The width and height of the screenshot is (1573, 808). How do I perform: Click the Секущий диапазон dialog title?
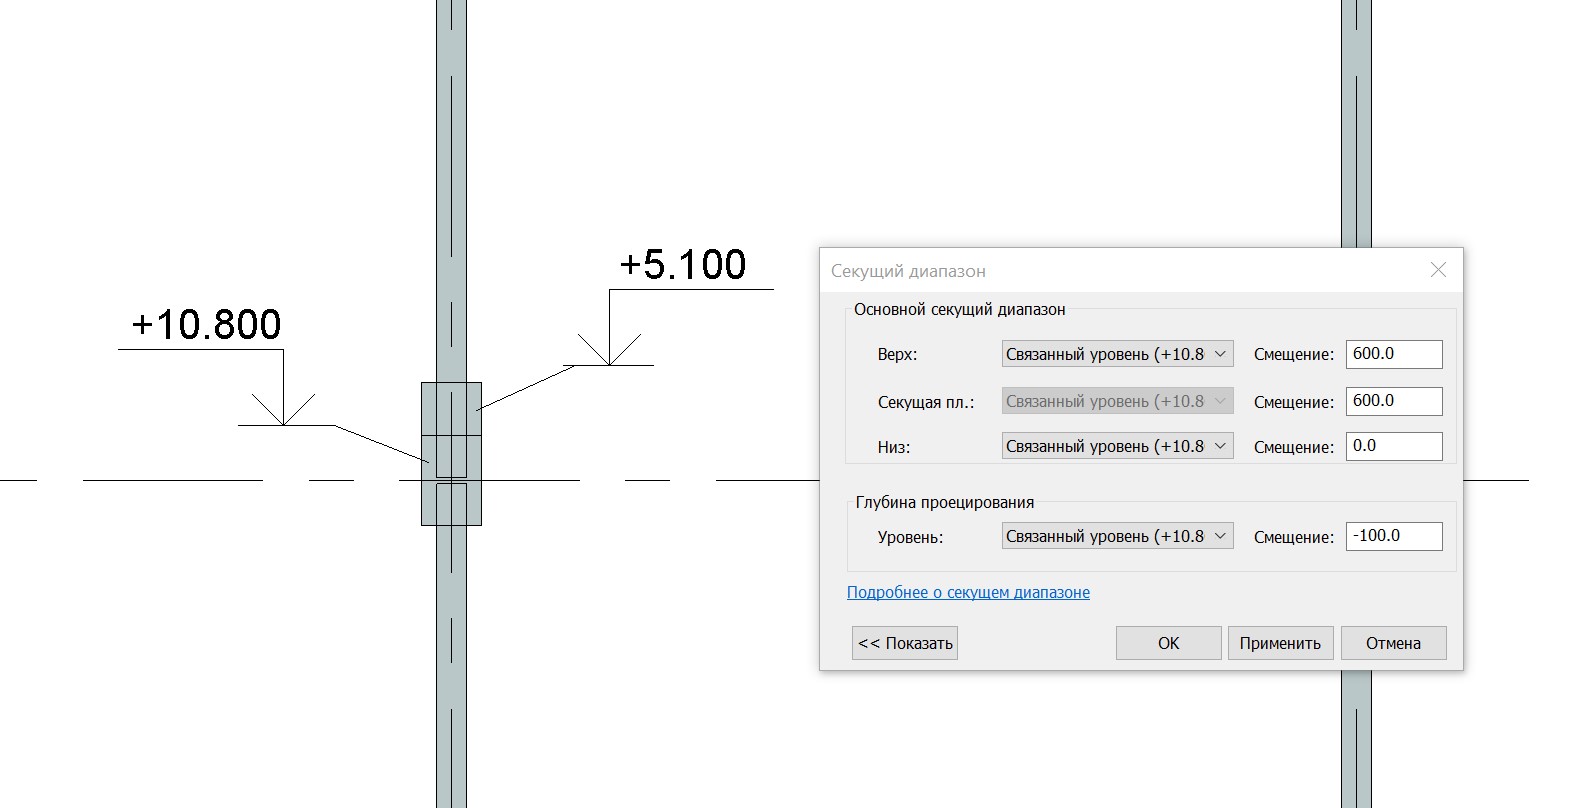point(908,271)
